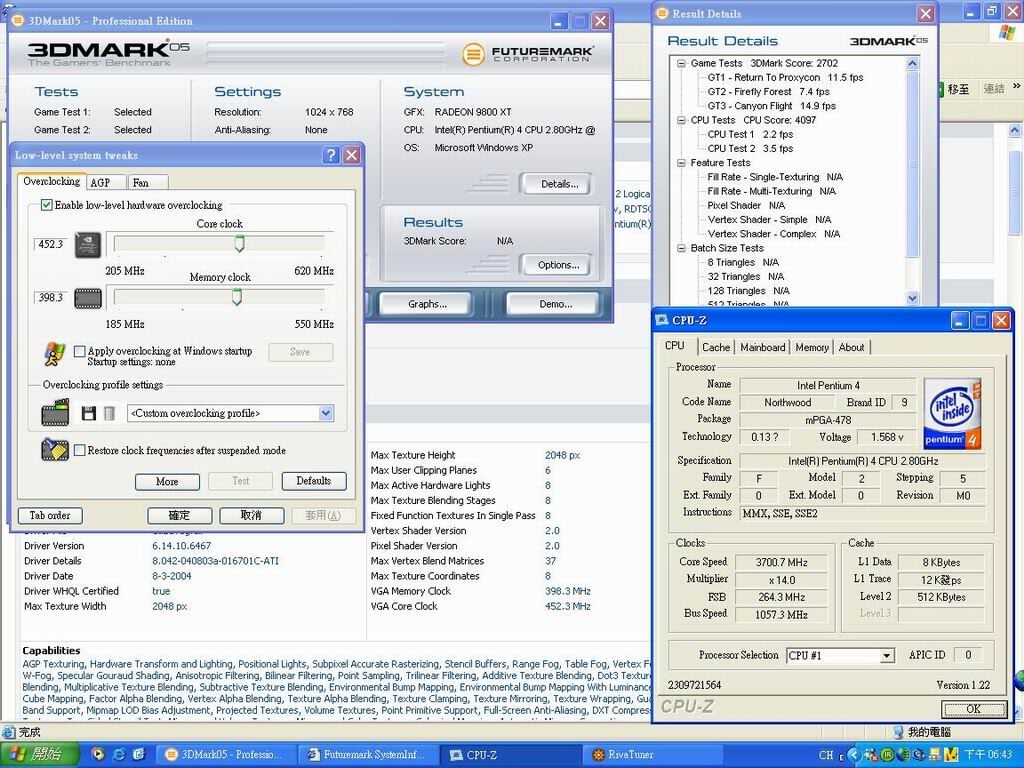Screen dimensions: 1024x768
Task: Click the Graphs... button in 3DMark05
Action: 426,304
